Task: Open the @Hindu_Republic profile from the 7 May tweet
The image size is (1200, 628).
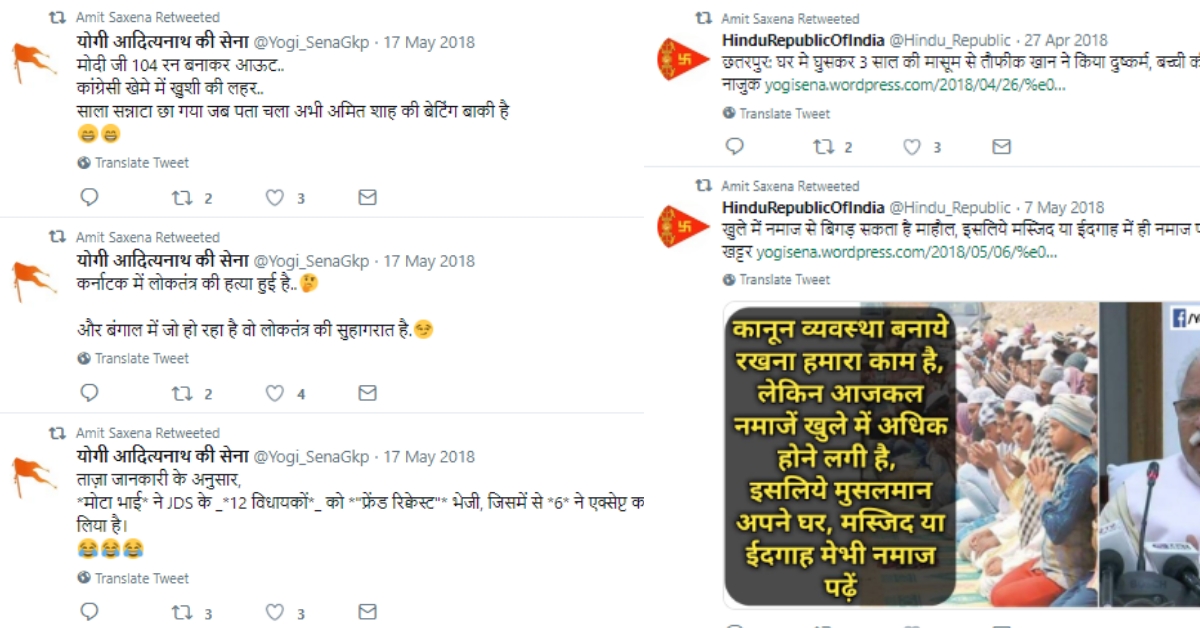Action: [x=950, y=208]
